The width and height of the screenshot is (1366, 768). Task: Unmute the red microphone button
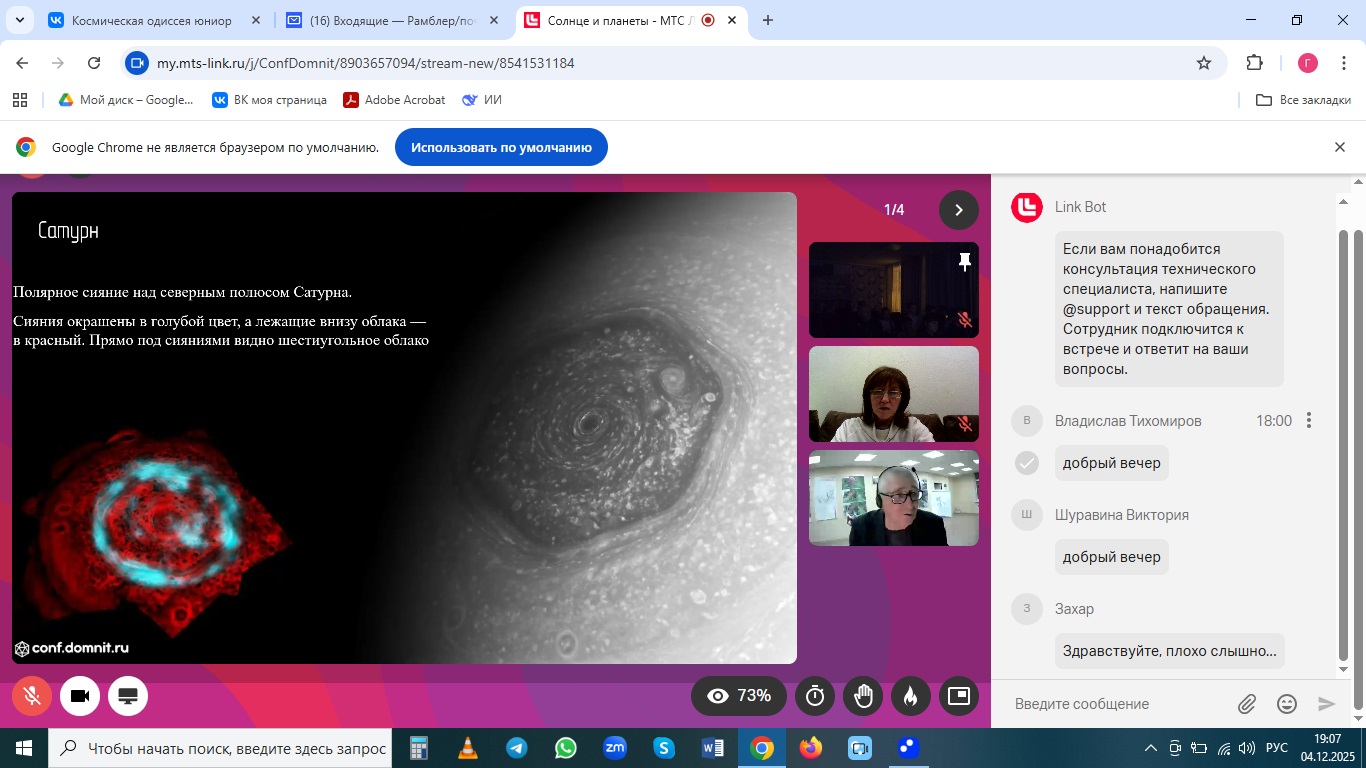tap(32, 696)
